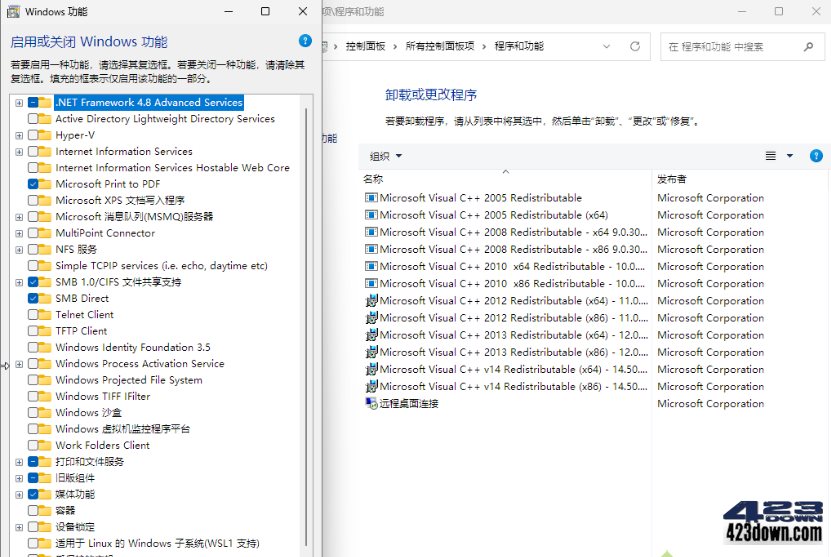Click the Hyper-V folder icon
The height and width of the screenshot is (557, 831).
tap(45, 135)
